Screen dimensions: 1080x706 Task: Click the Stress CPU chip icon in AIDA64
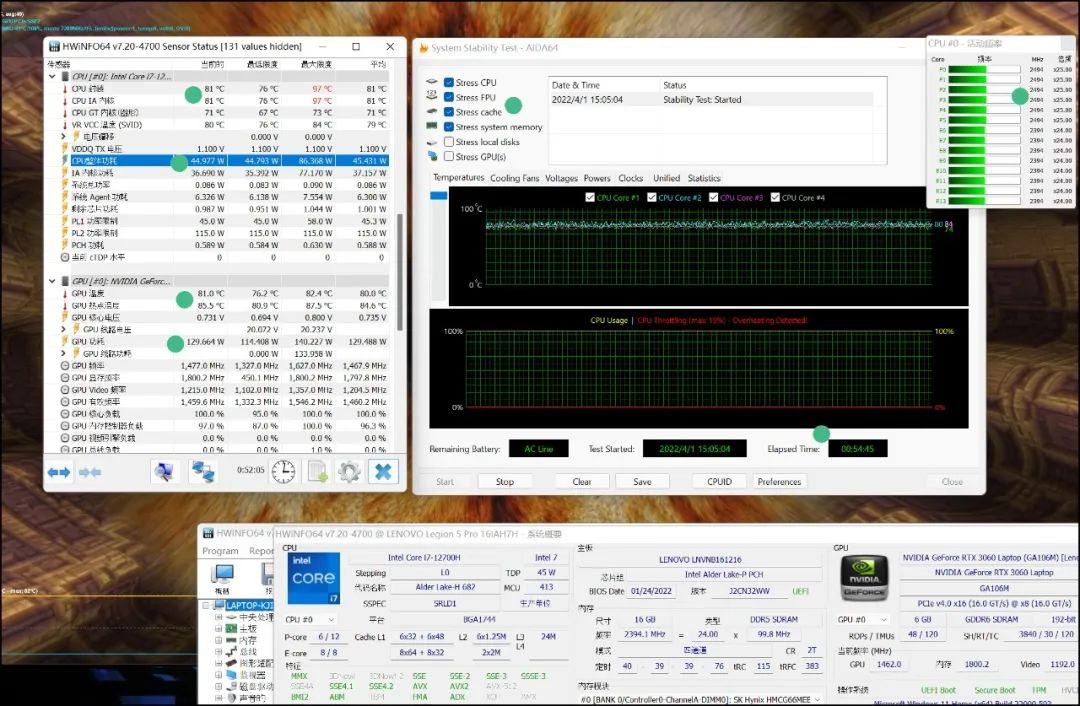(432, 82)
